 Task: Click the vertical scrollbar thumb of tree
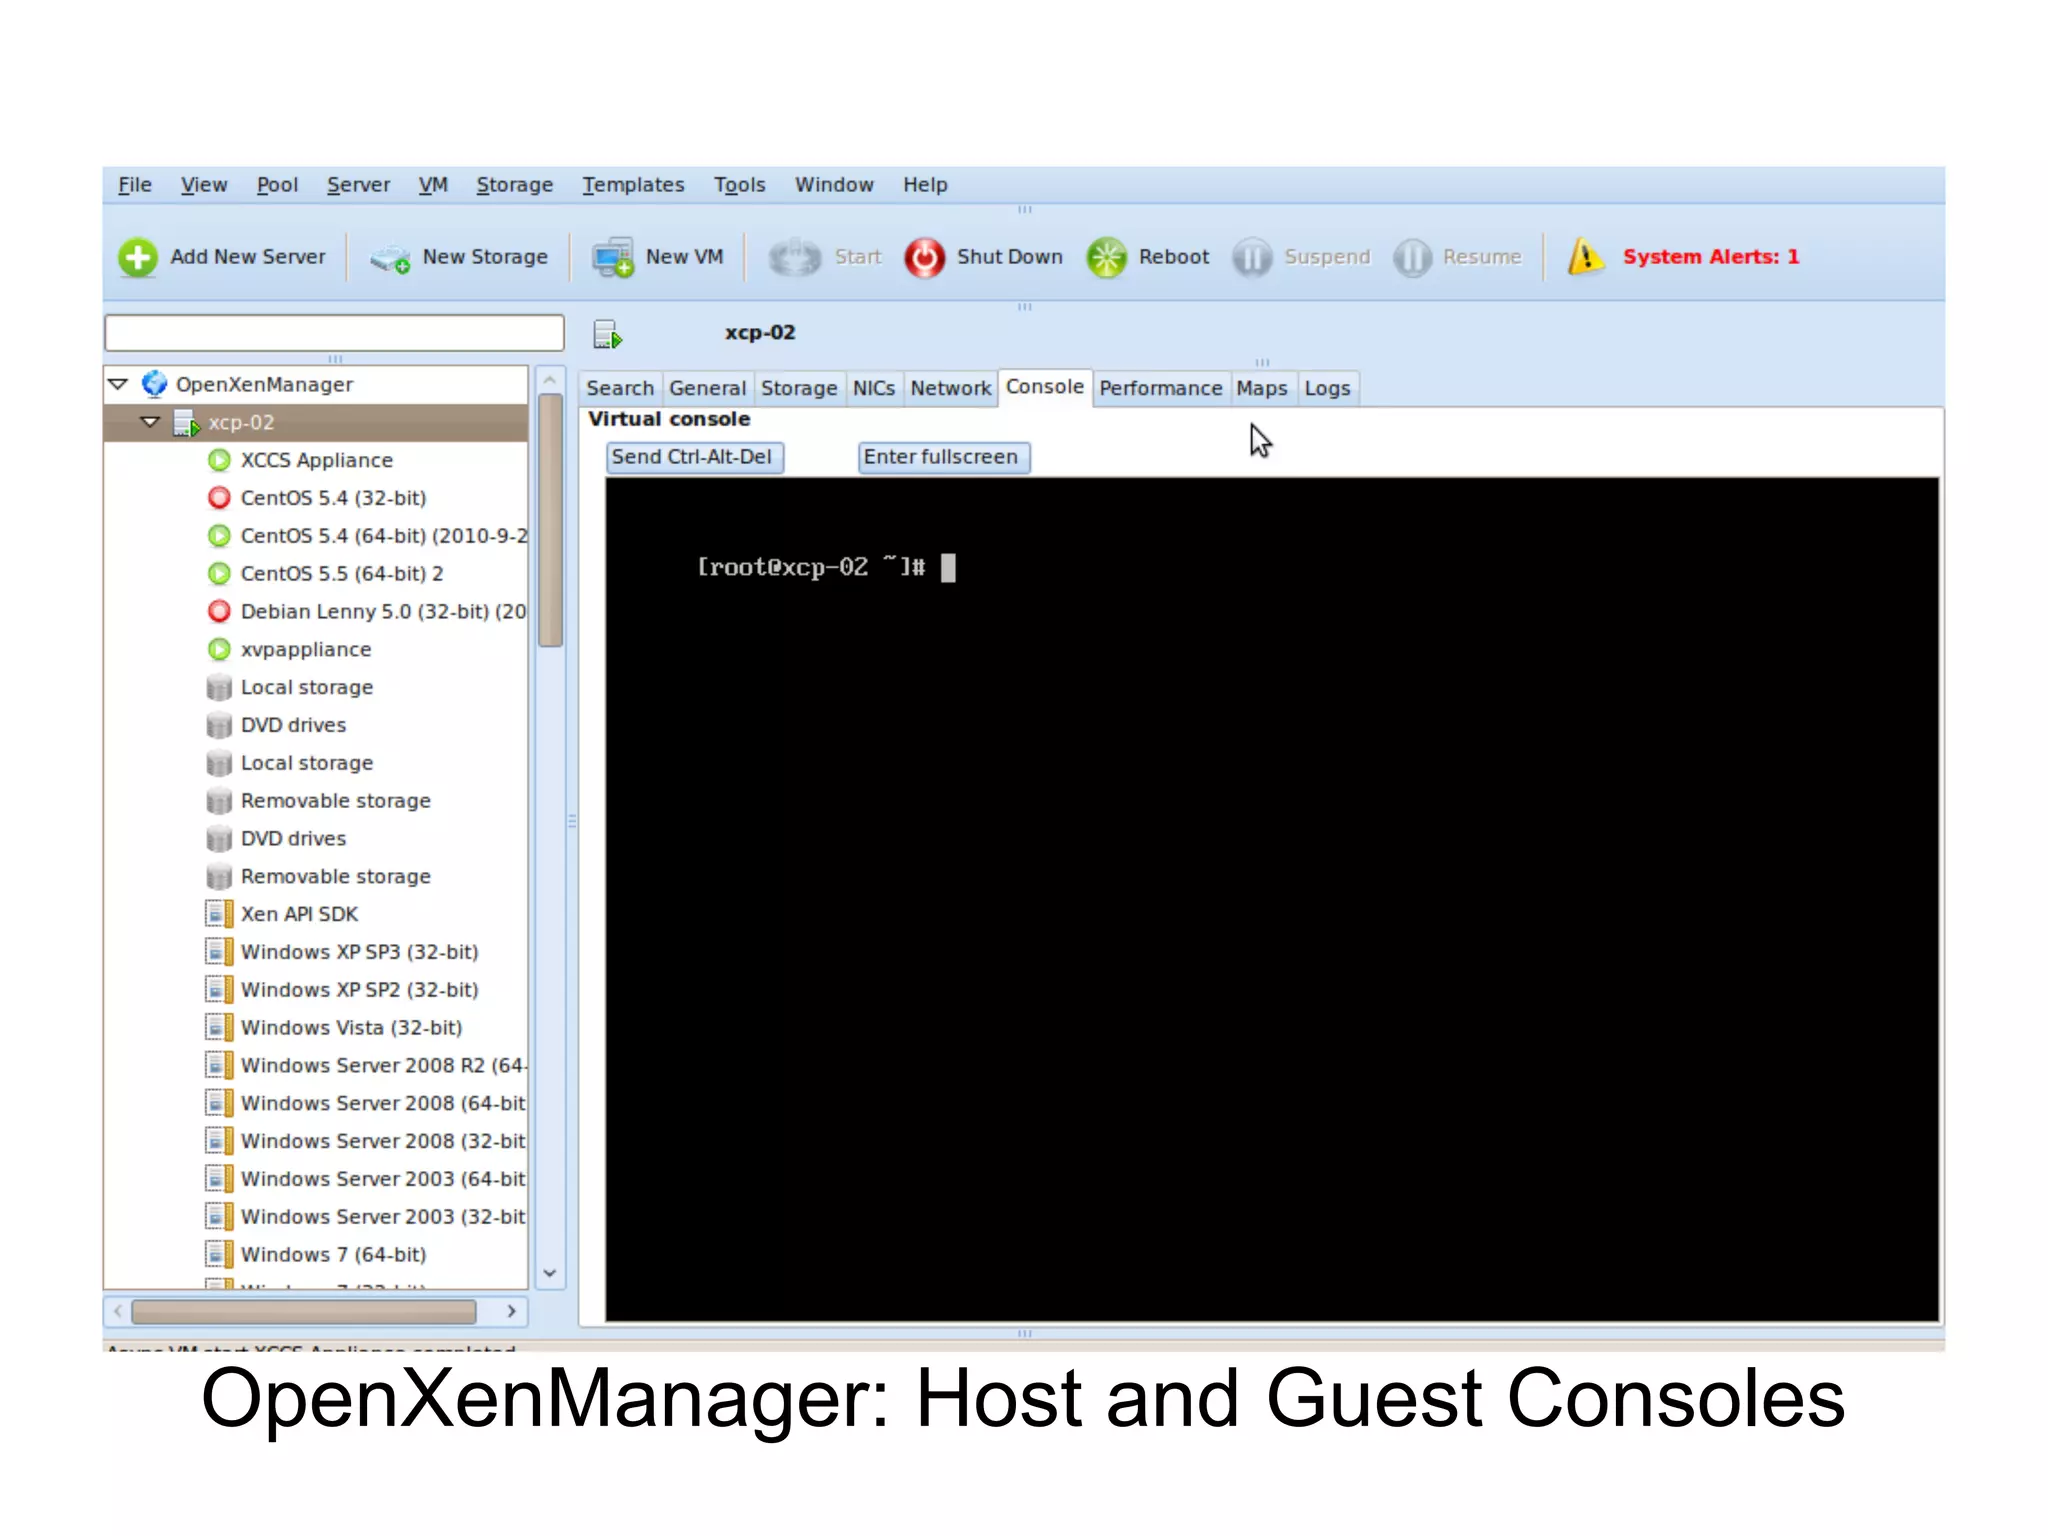(550, 520)
